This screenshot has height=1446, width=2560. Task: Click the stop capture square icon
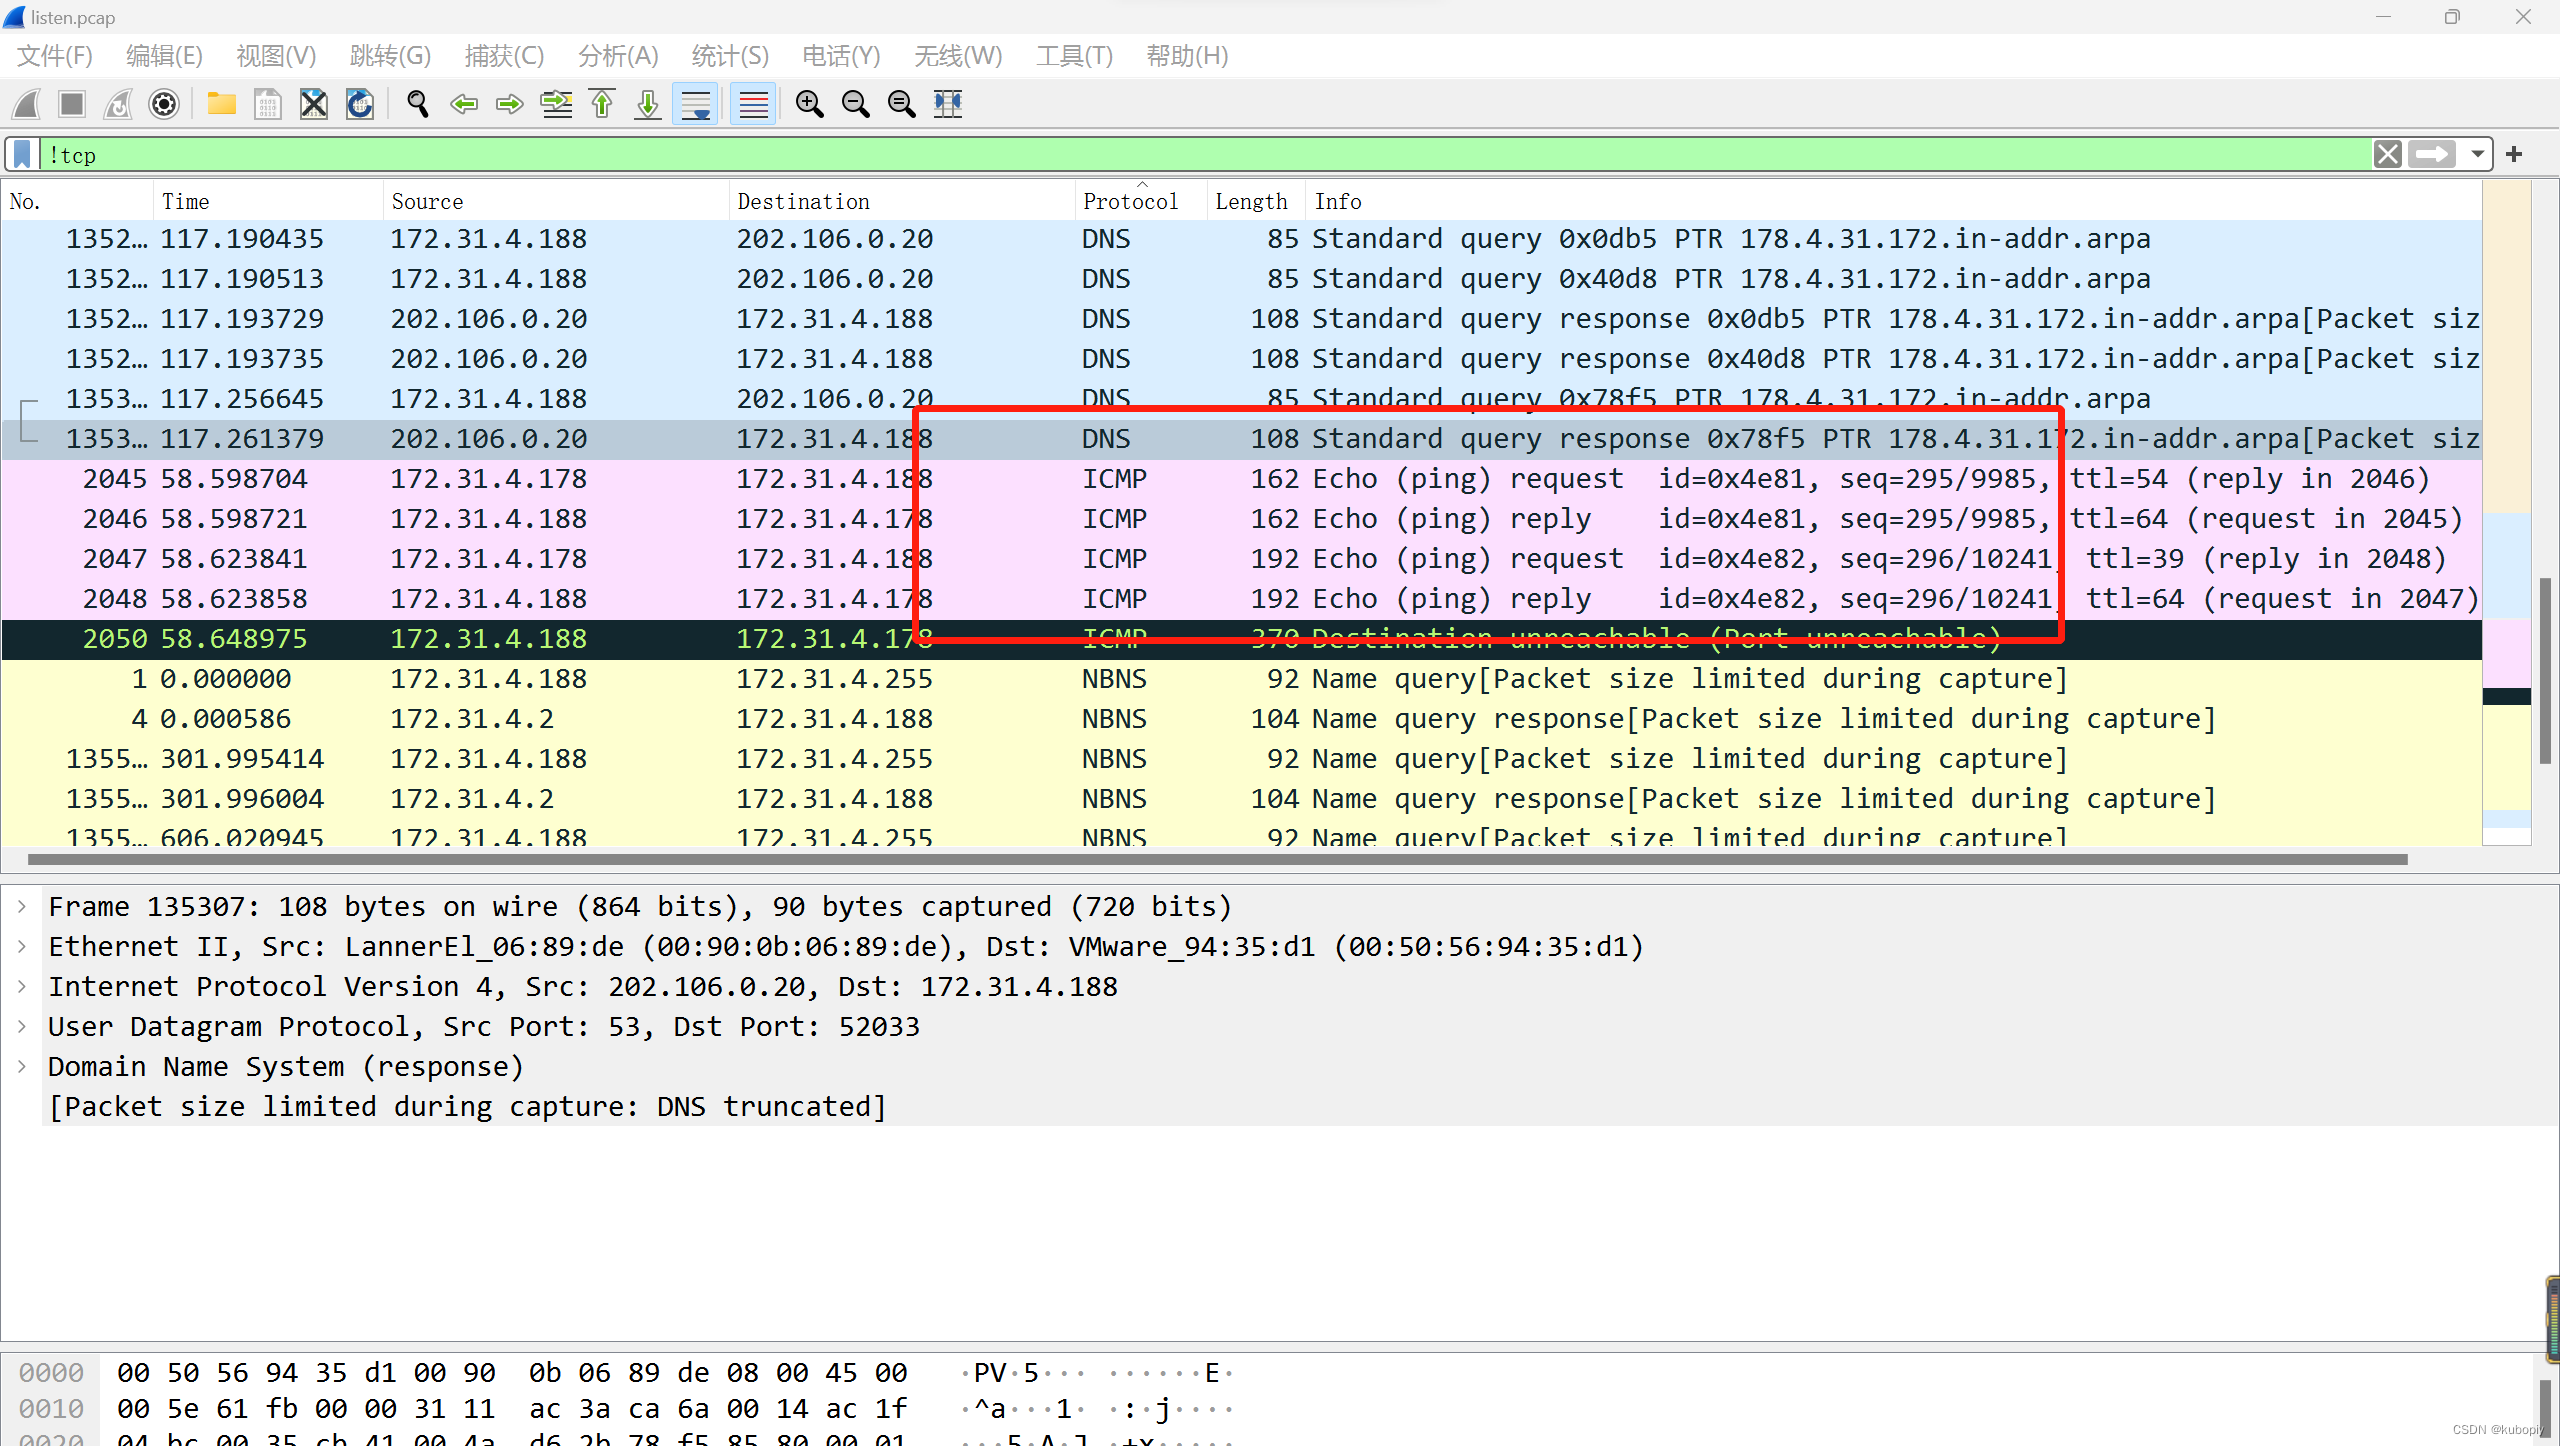coord(72,104)
